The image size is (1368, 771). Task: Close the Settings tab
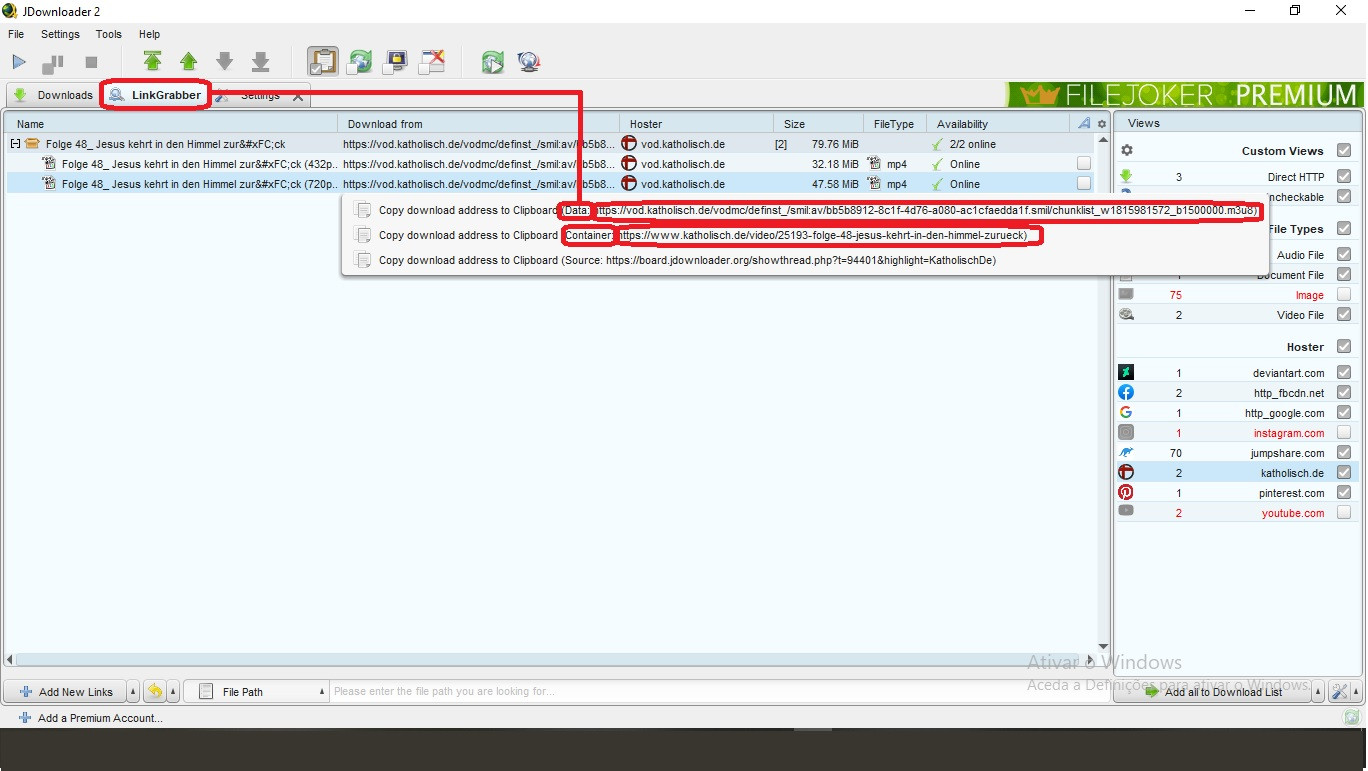click(298, 96)
